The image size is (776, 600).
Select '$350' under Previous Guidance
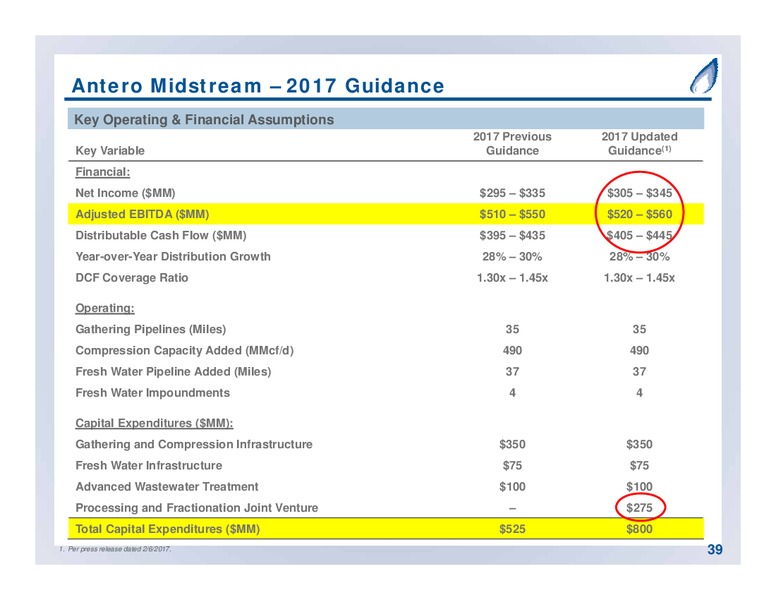coord(512,445)
